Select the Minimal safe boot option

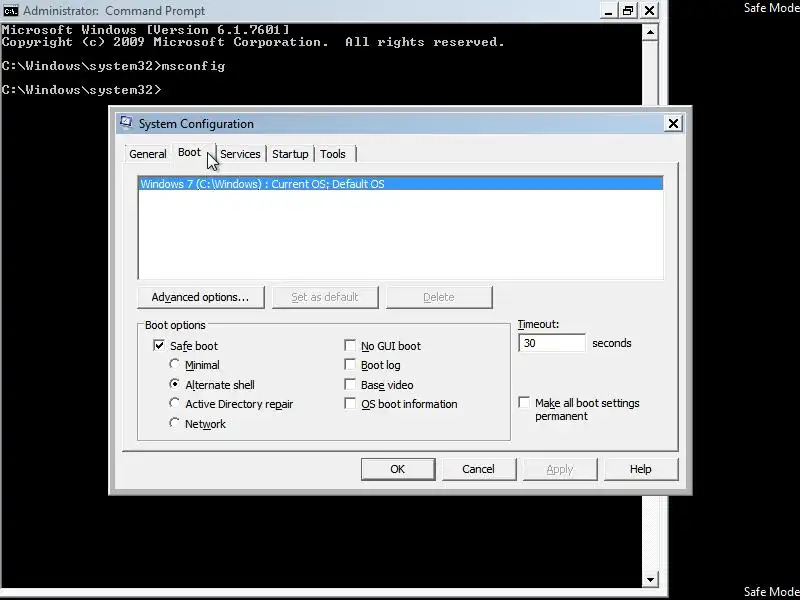tap(174, 364)
